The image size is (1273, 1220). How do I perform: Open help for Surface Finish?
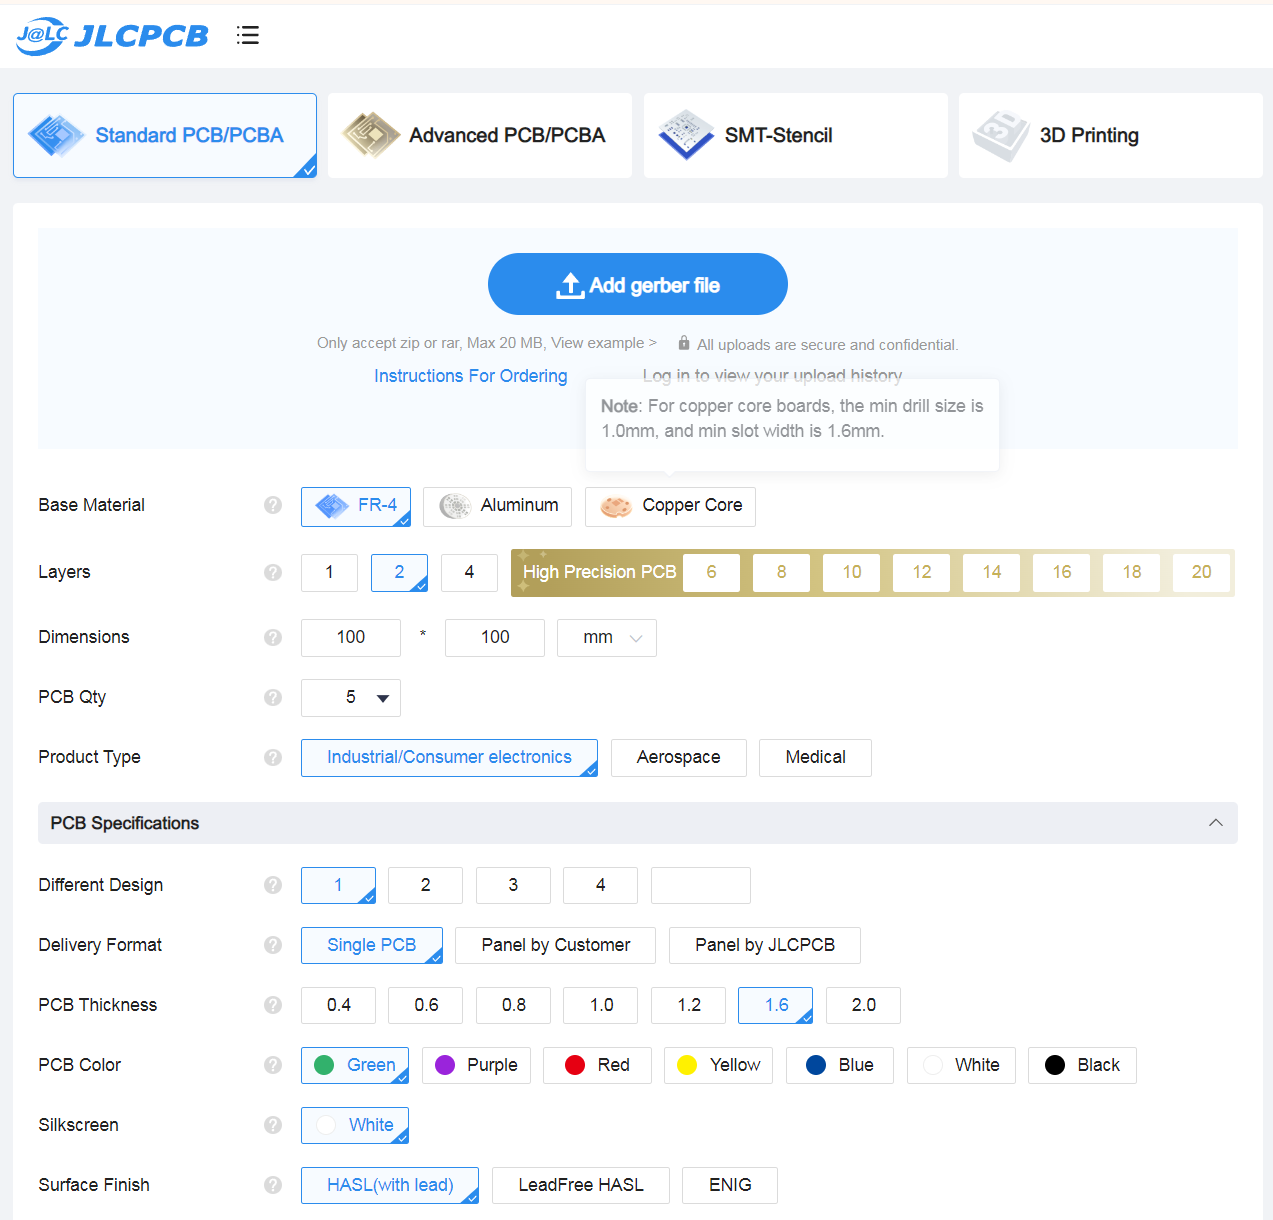(x=273, y=1185)
